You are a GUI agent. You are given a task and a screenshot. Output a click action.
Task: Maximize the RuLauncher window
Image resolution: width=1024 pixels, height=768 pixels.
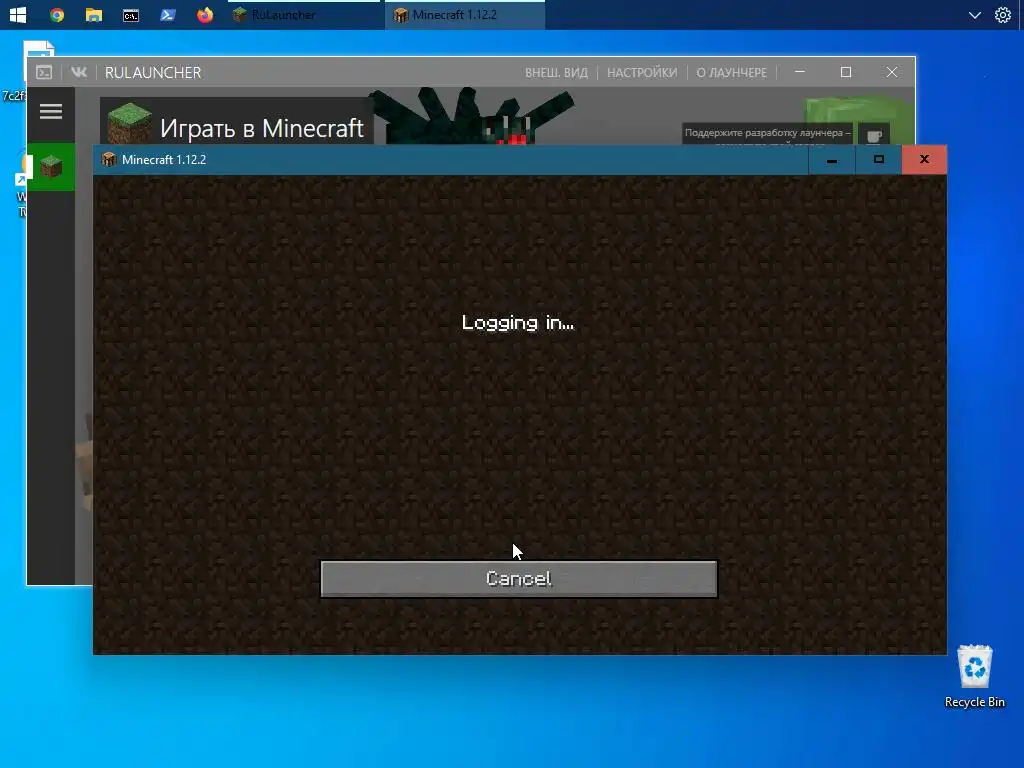click(846, 72)
